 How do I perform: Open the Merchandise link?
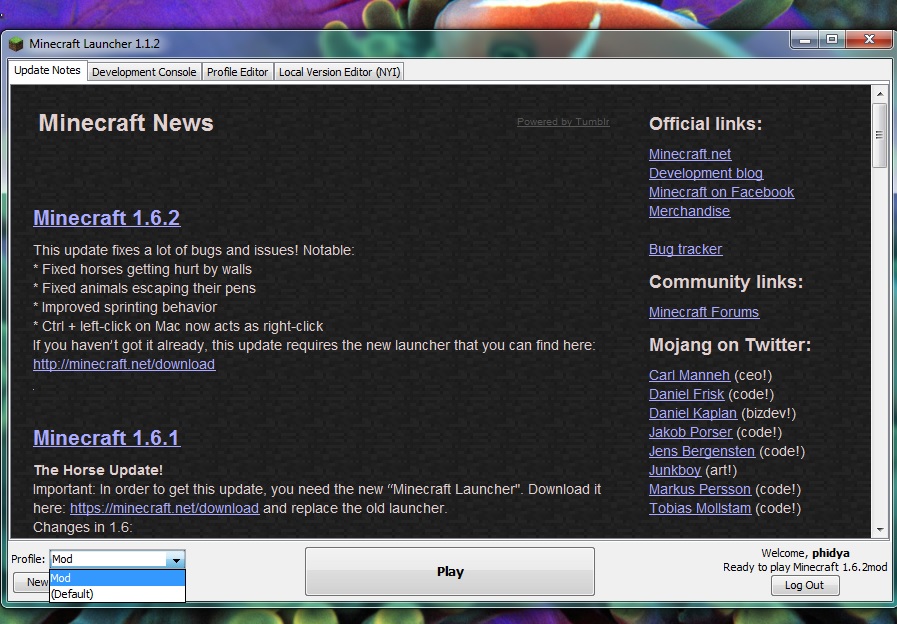(689, 211)
